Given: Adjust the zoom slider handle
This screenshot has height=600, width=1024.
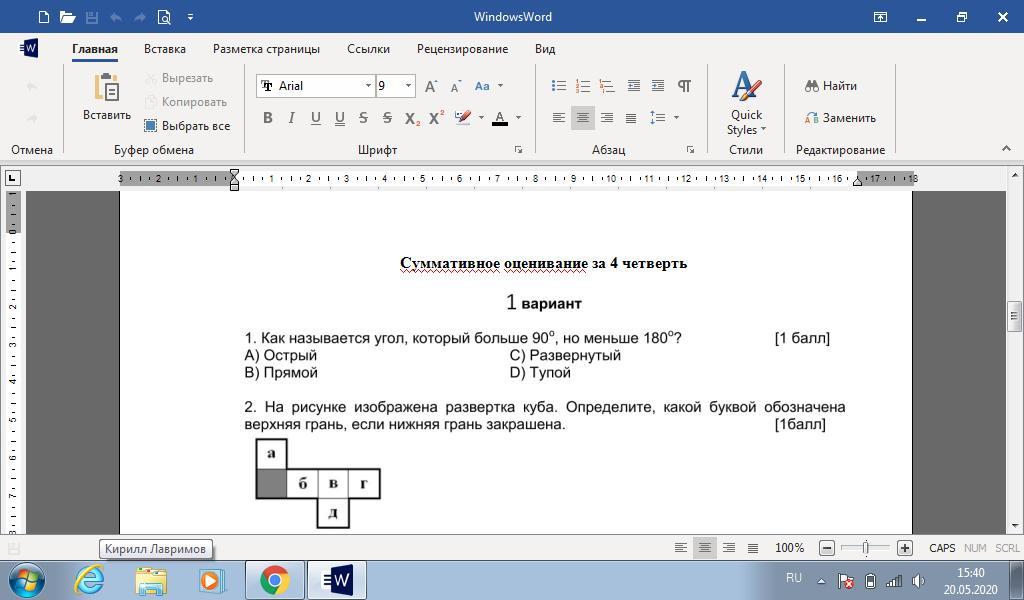Looking at the screenshot, I should click(x=865, y=548).
